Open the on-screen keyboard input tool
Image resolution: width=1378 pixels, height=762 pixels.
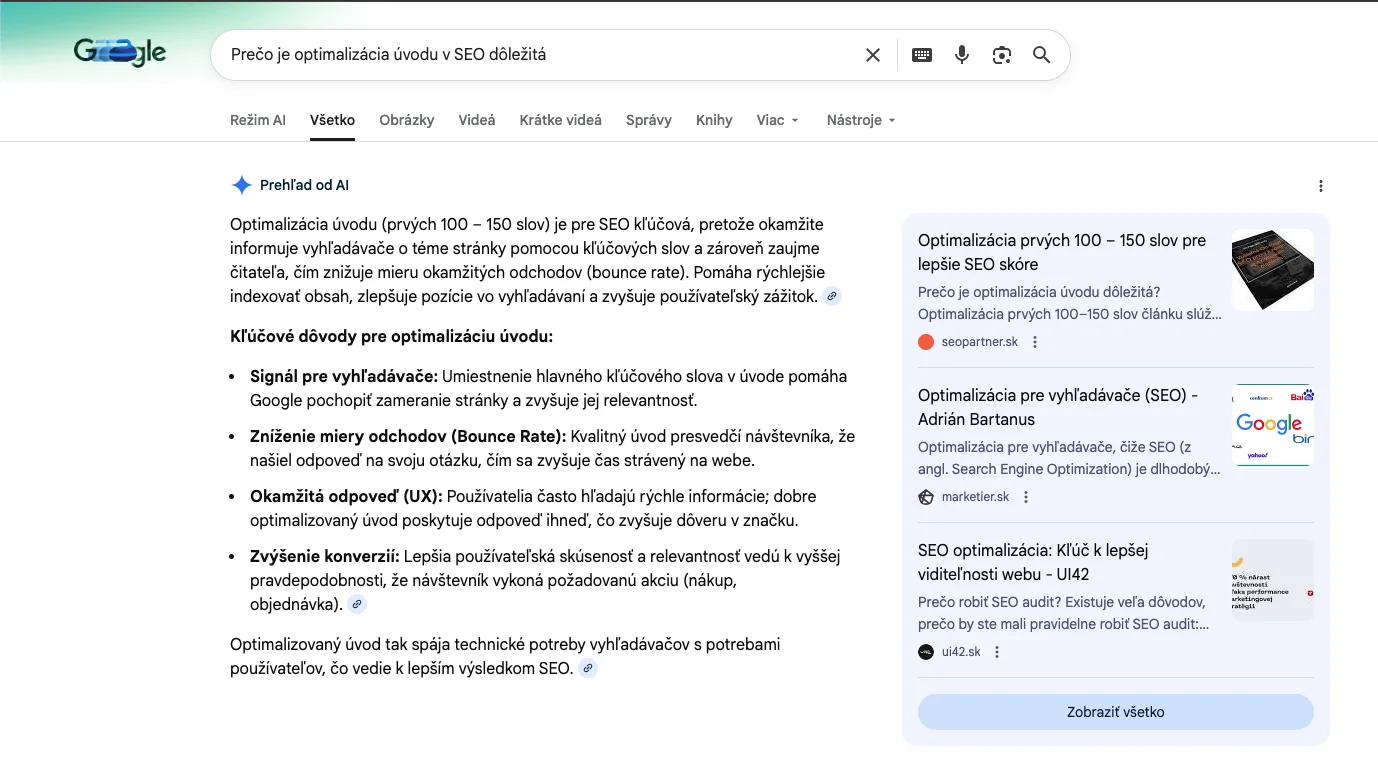[x=922, y=55]
